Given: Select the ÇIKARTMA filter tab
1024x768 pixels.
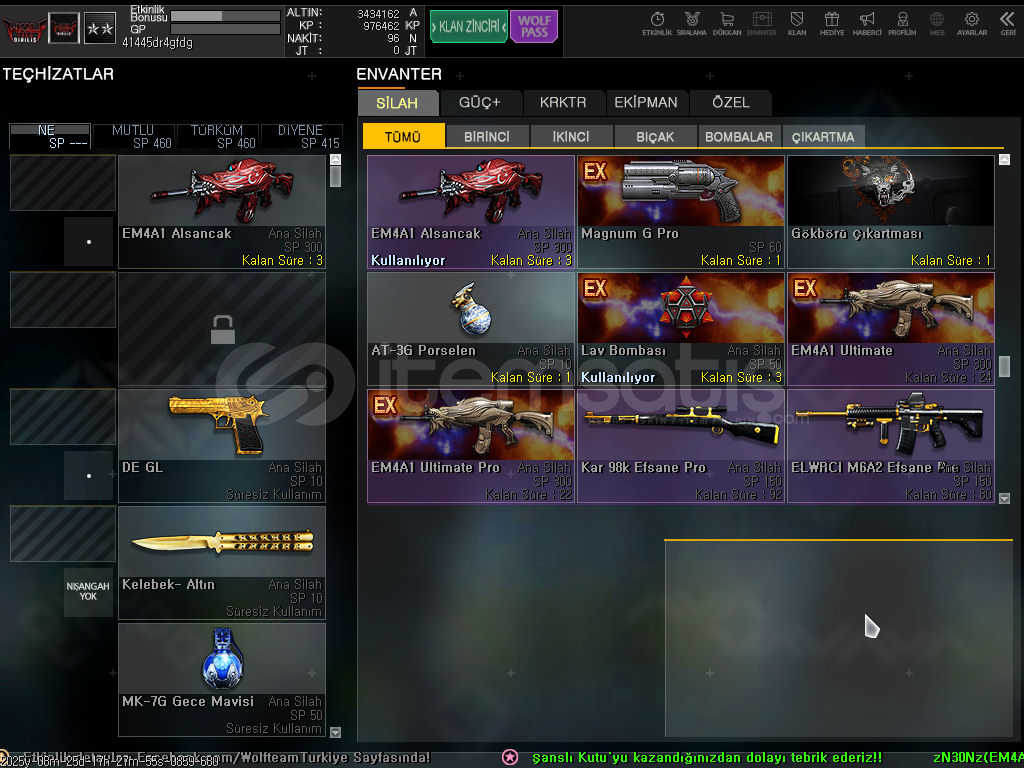Looking at the screenshot, I should 823,136.
